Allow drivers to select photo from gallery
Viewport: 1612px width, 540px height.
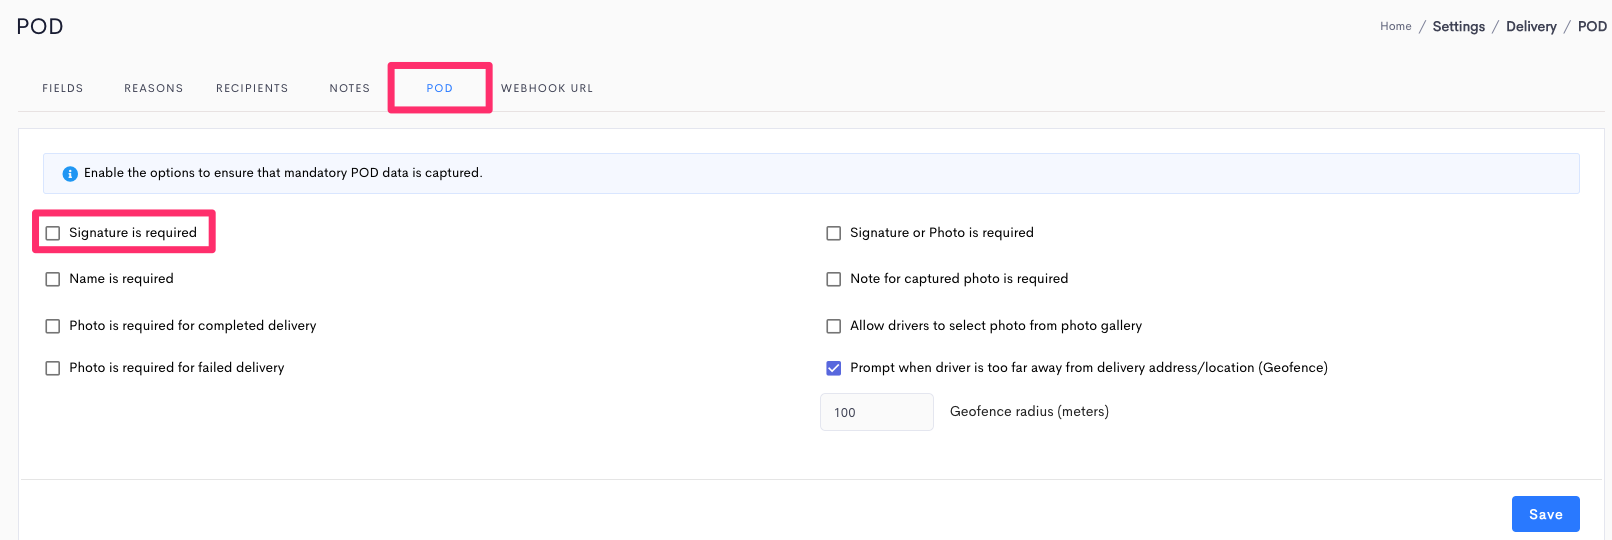[x=834, y=326]
